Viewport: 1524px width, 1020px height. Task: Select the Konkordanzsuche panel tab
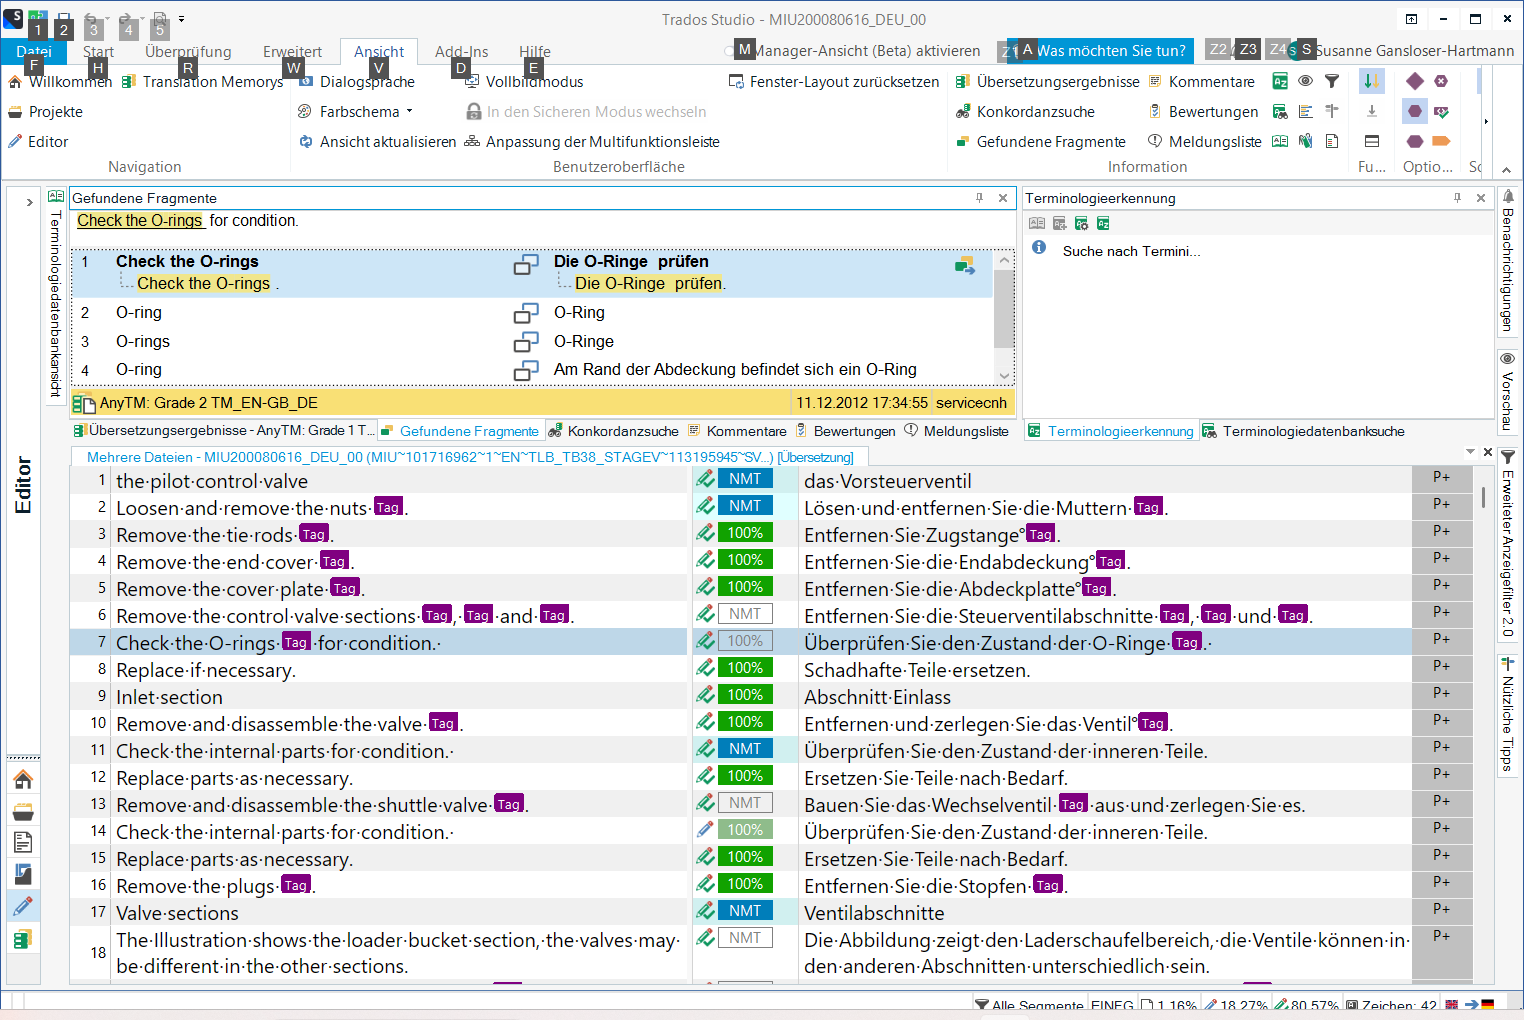point(613,431)
